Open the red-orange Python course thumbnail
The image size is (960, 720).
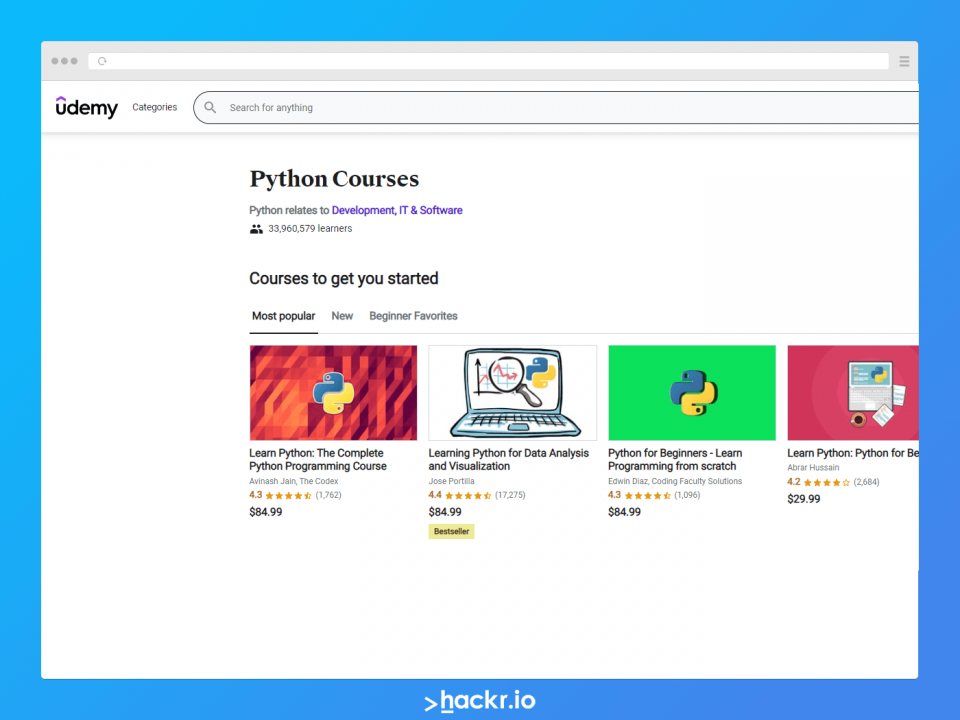(333, 392)
